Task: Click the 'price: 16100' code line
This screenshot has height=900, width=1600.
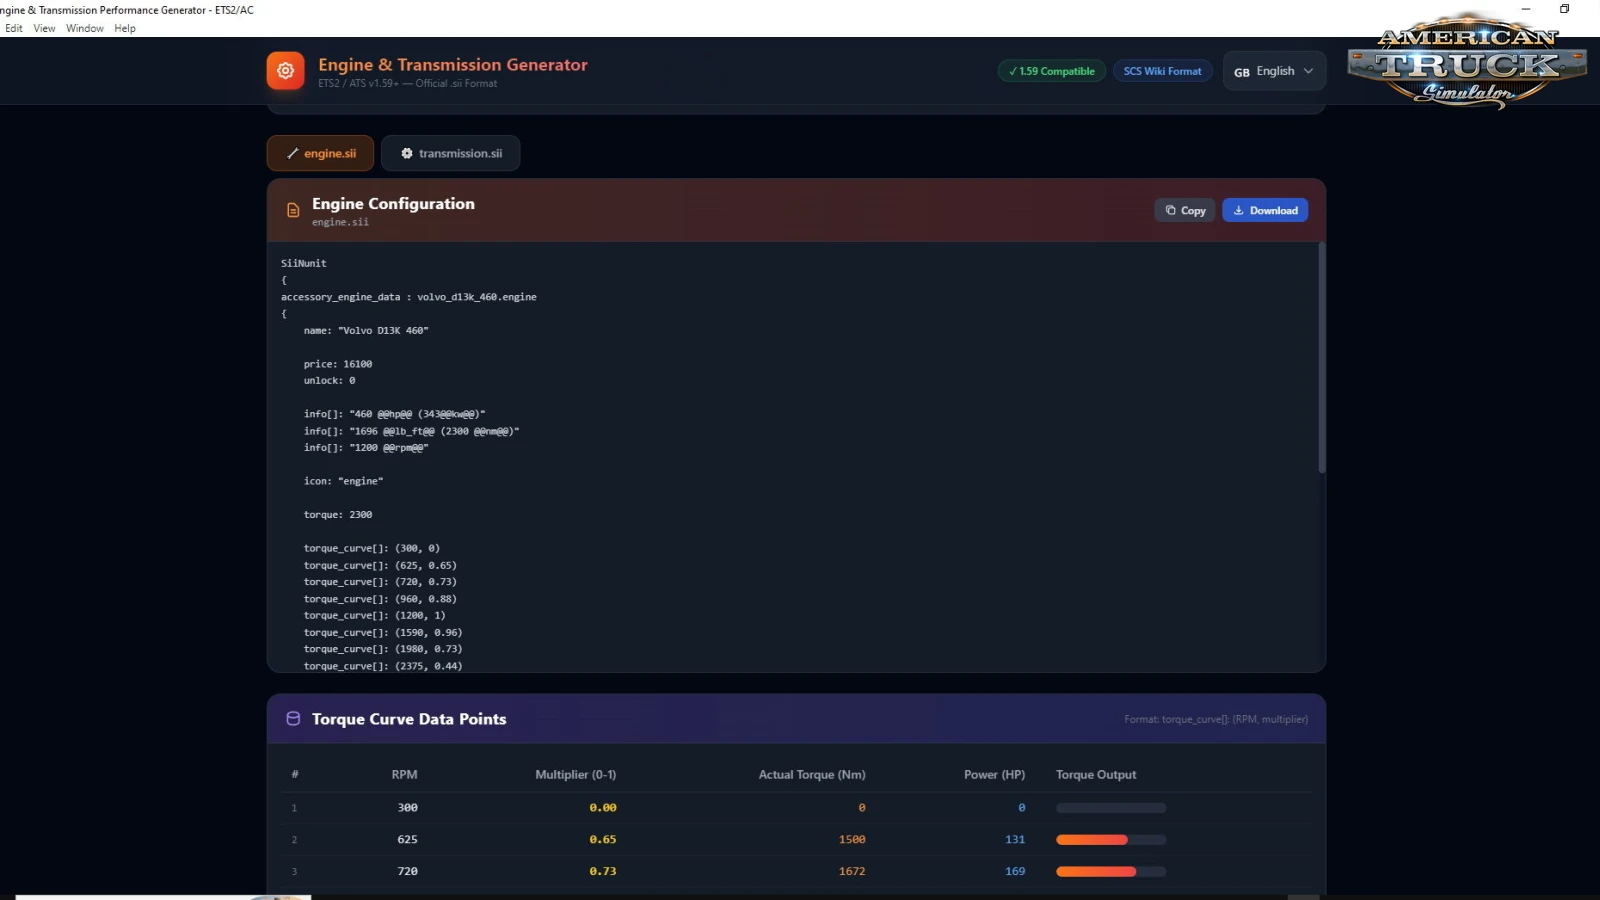Action: (x=338, y=364)
